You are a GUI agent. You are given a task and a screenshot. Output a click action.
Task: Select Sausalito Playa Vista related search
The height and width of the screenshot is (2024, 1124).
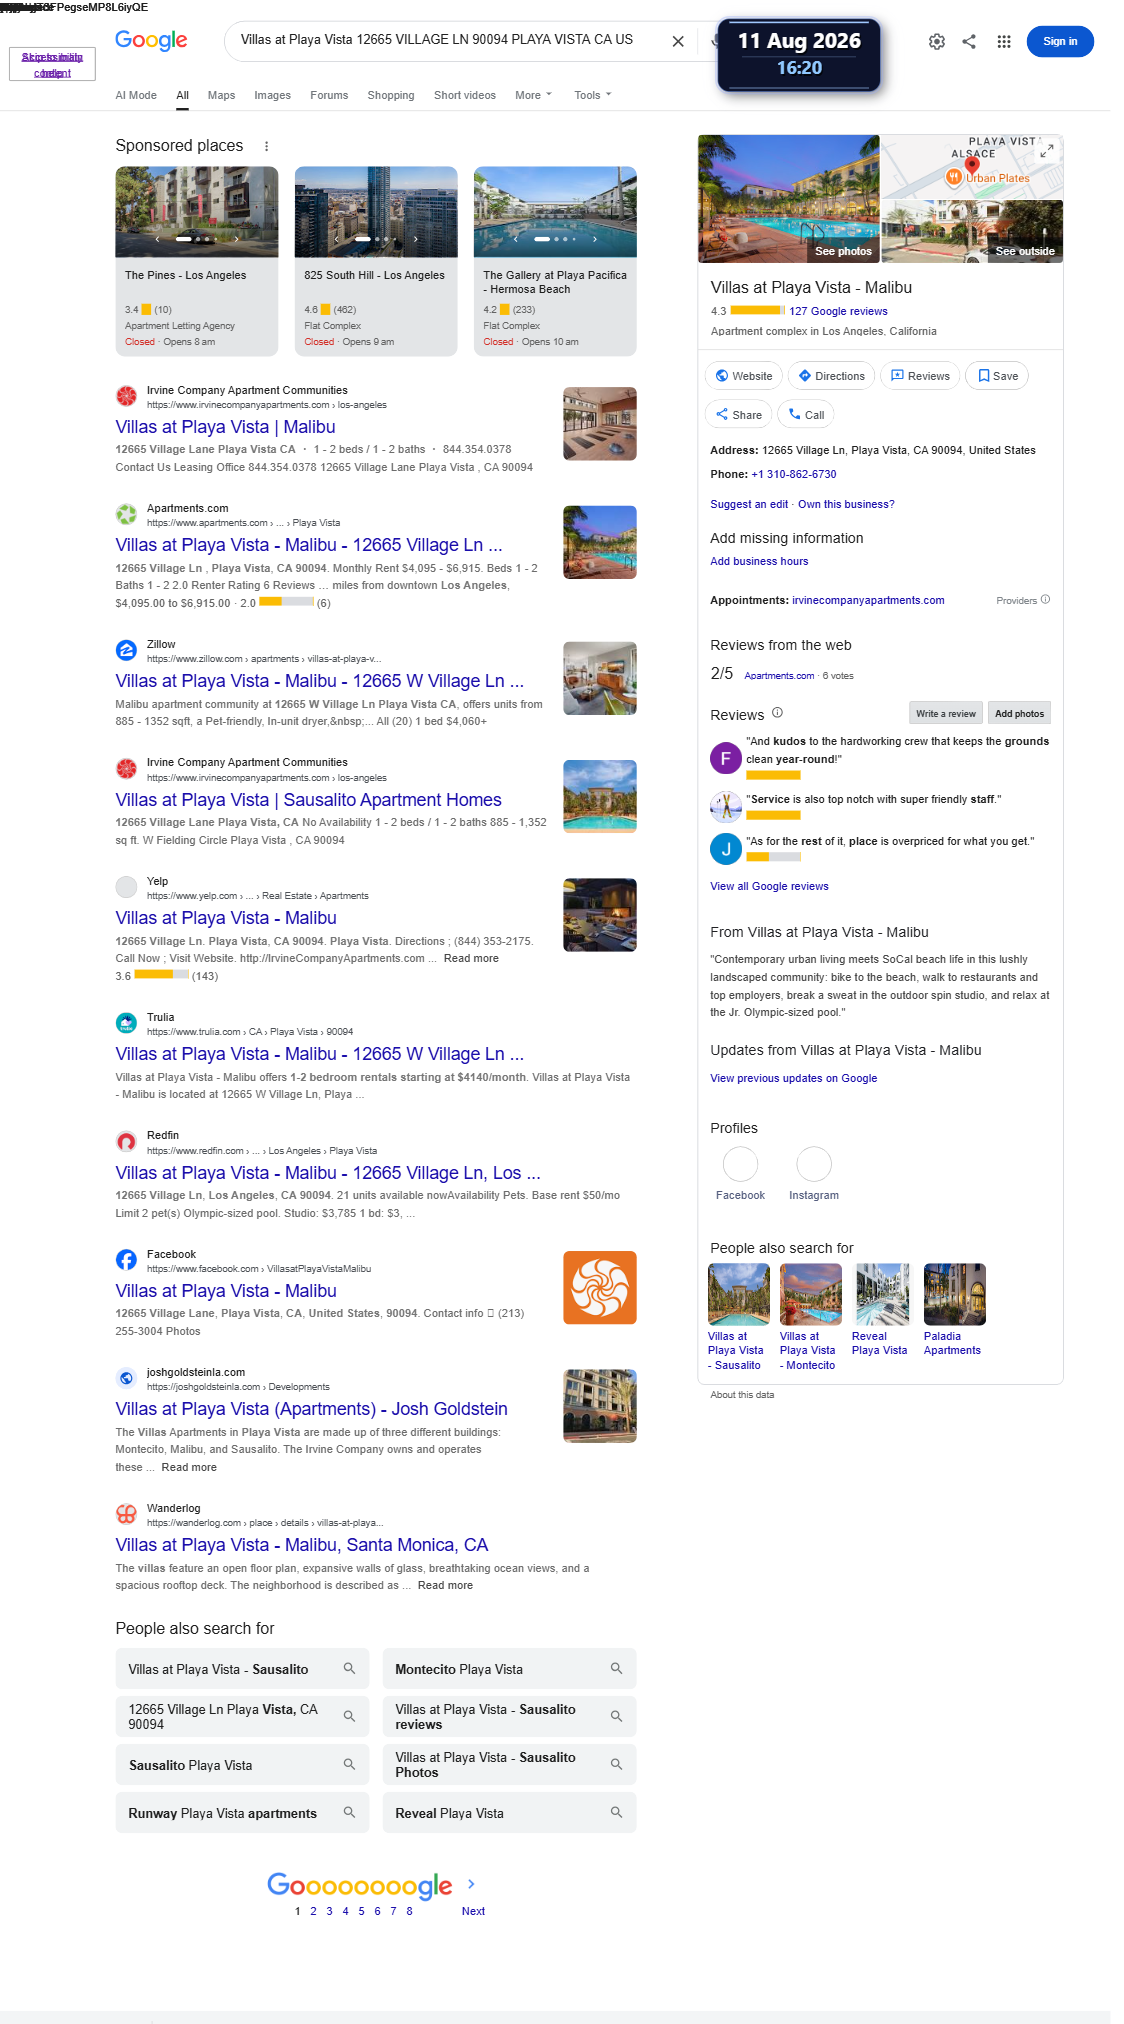coord(242,1765)
